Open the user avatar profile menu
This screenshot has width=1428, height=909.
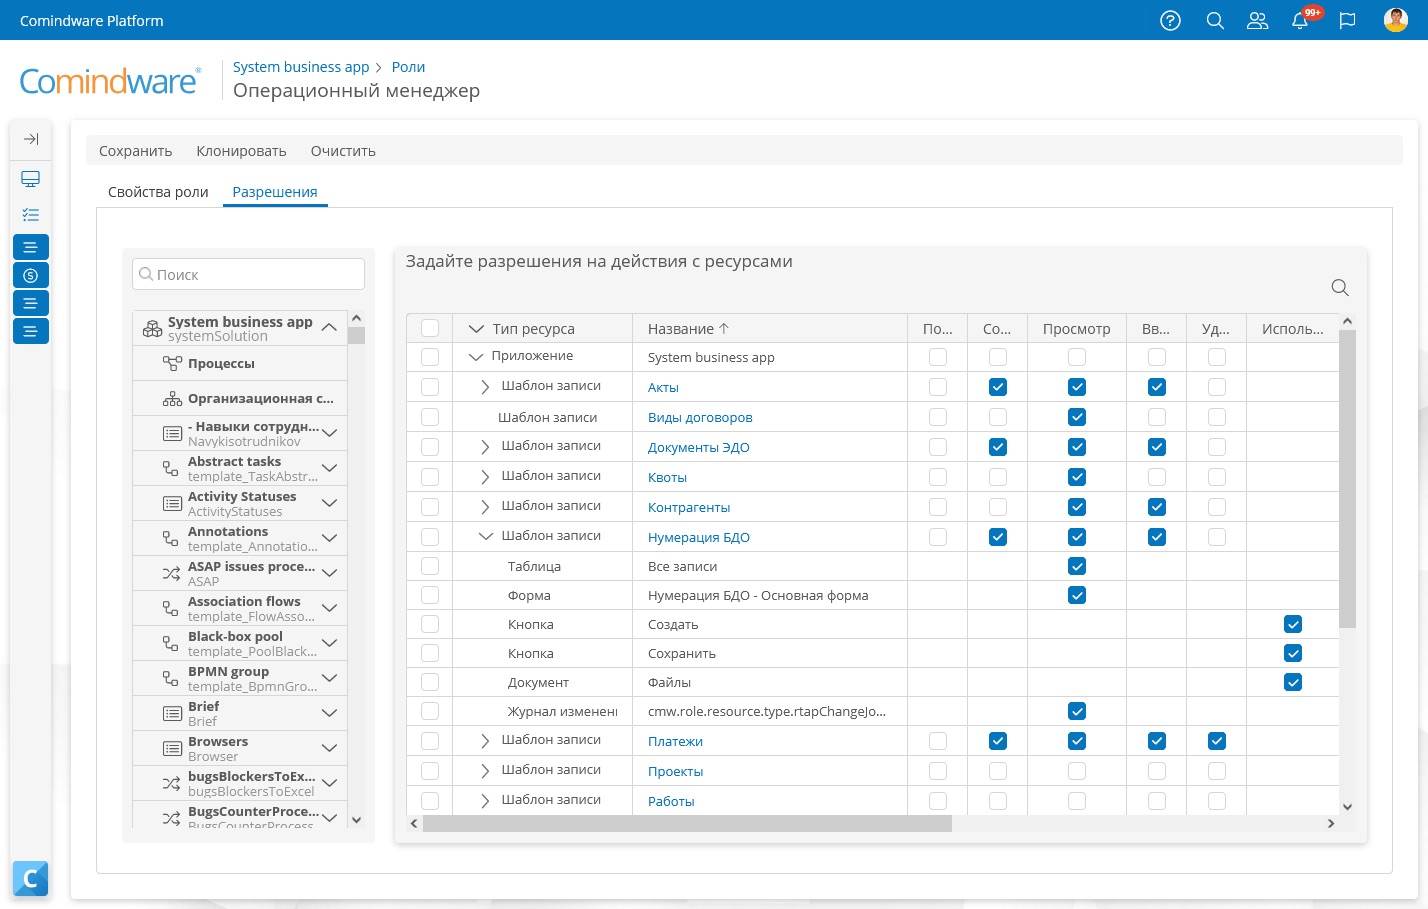[x=1395, y=20]
